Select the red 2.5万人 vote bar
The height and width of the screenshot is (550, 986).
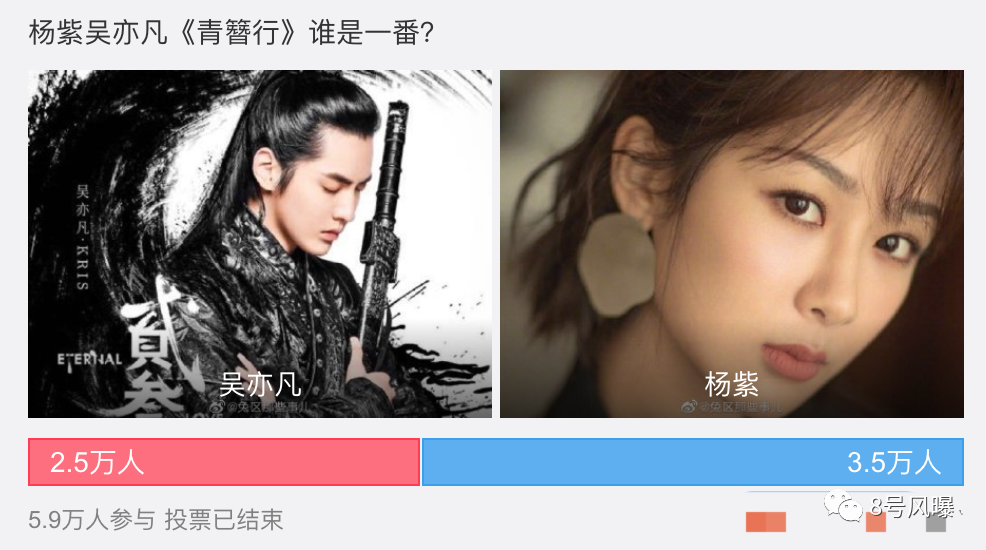tap(224, 462)
